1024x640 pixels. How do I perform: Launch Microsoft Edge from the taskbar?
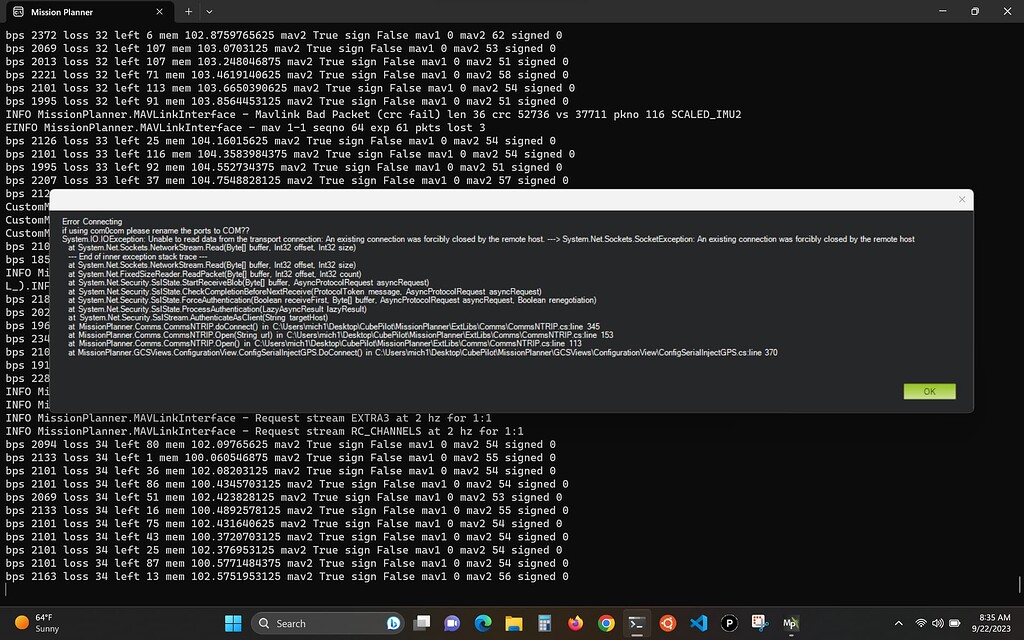coord(481,622)
